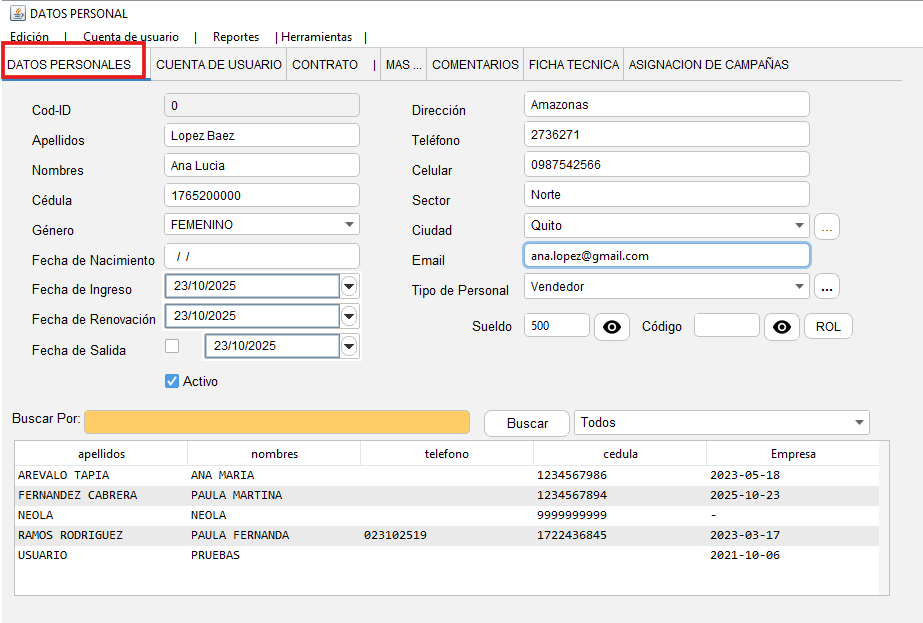Uncheck the Activo checkbox
Image resolution: width=923 pixels, height=623 pixels.
pos(172,381)
